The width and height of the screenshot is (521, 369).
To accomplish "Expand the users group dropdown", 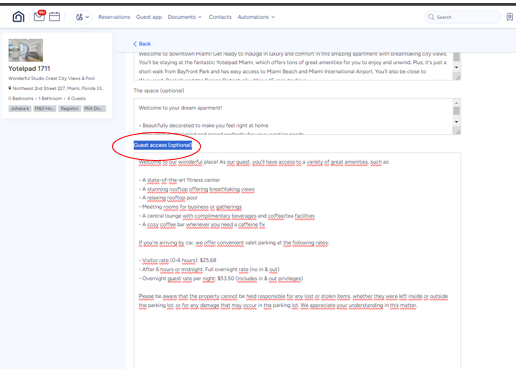I will (x=82, y=17).
